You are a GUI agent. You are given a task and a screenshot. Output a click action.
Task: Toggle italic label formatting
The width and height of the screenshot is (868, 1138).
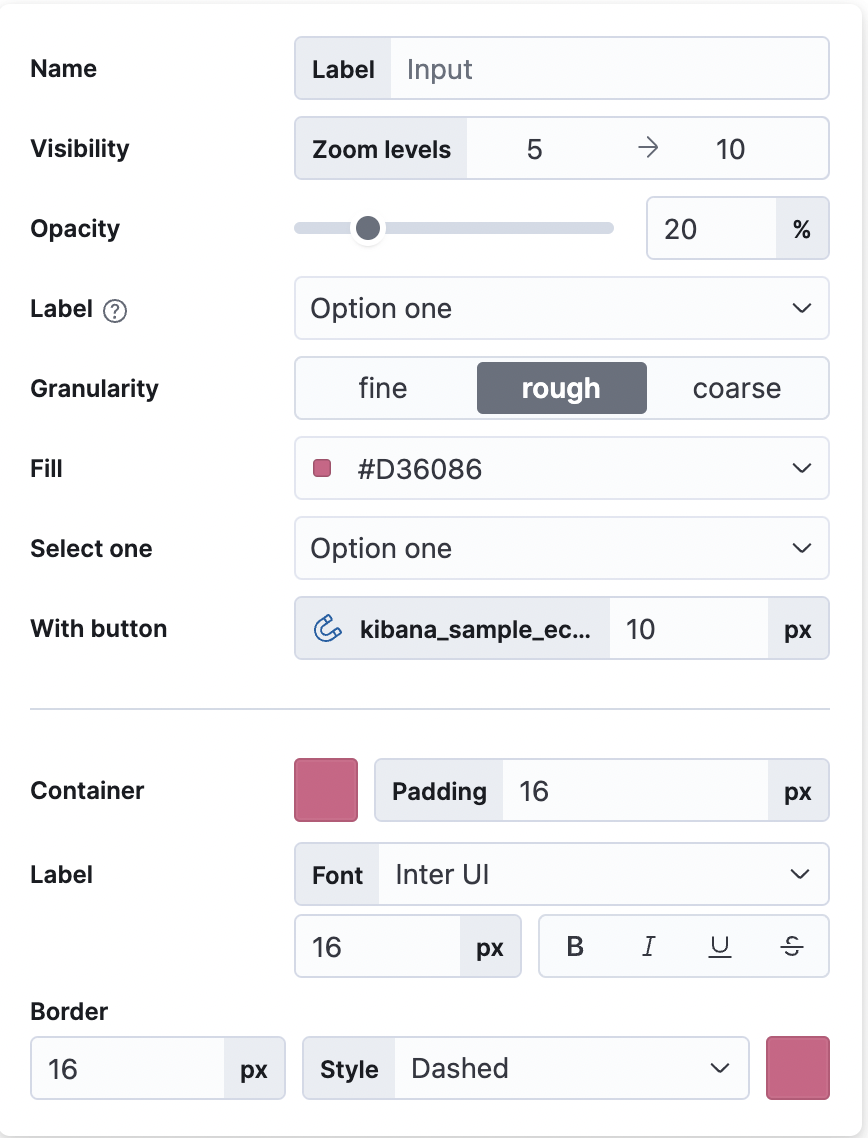coord(647,946)
